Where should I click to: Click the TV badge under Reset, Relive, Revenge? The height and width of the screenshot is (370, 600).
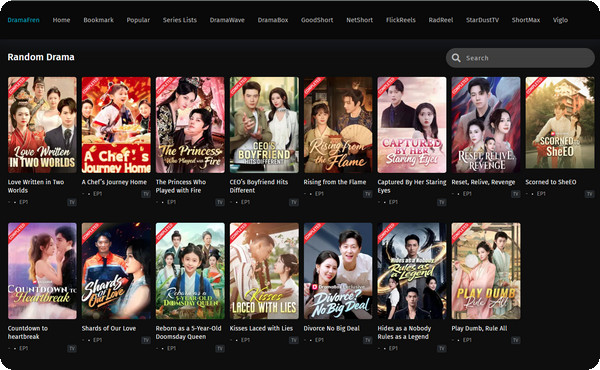tap(516, 194)
